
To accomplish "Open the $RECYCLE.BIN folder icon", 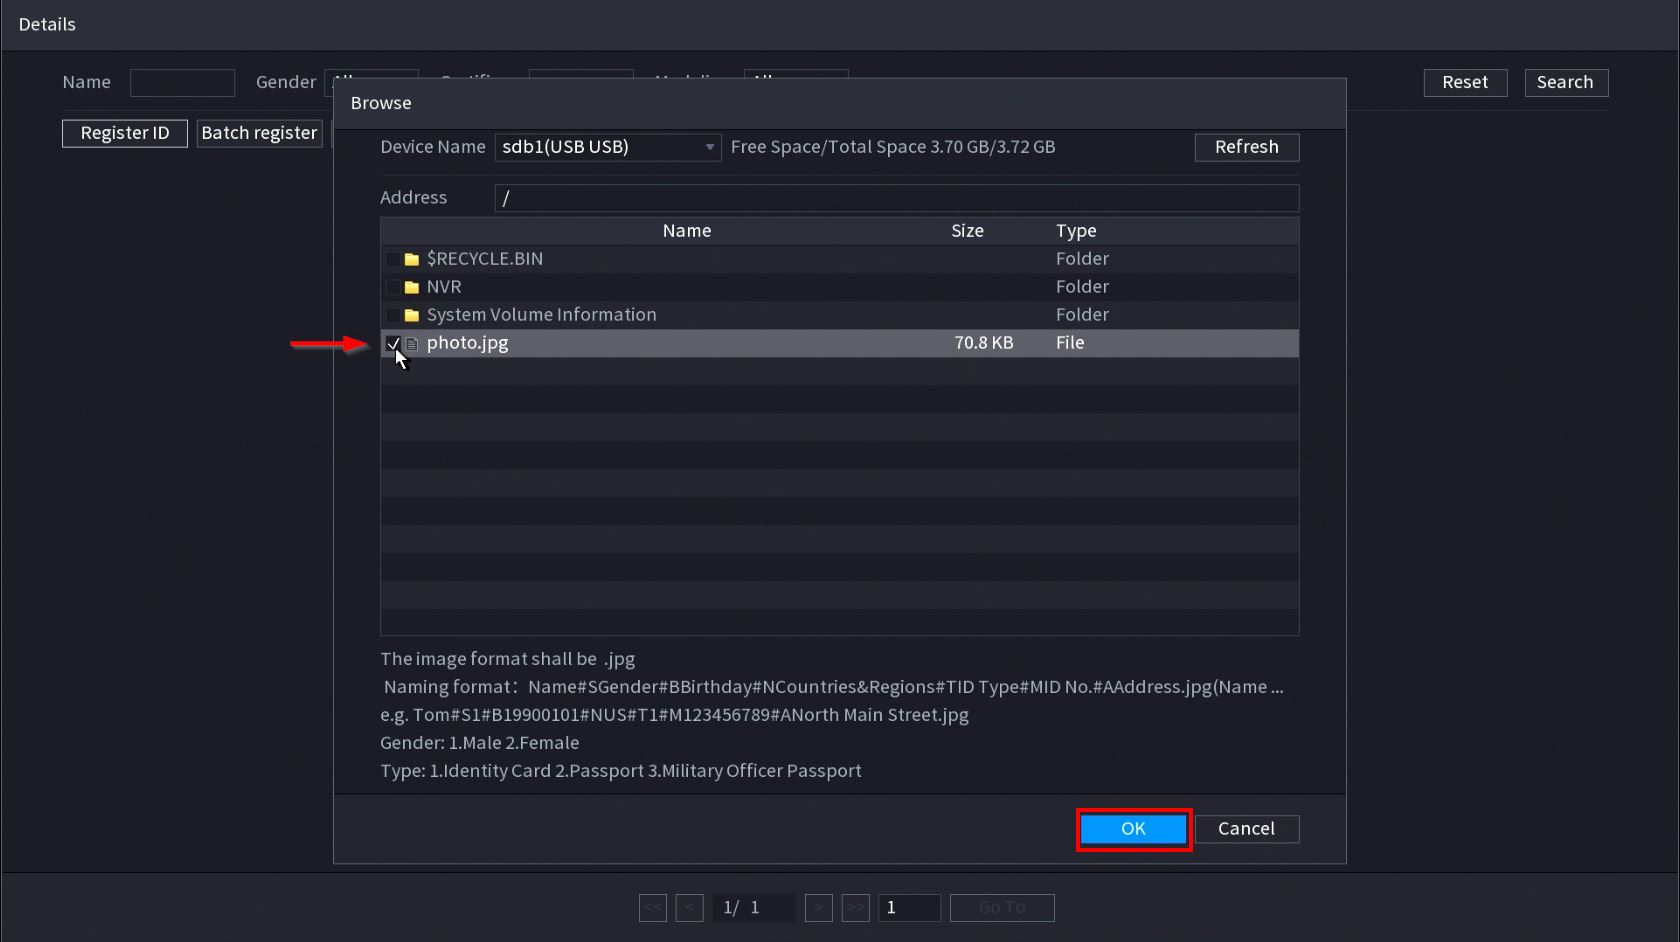I will coord(411,259).
